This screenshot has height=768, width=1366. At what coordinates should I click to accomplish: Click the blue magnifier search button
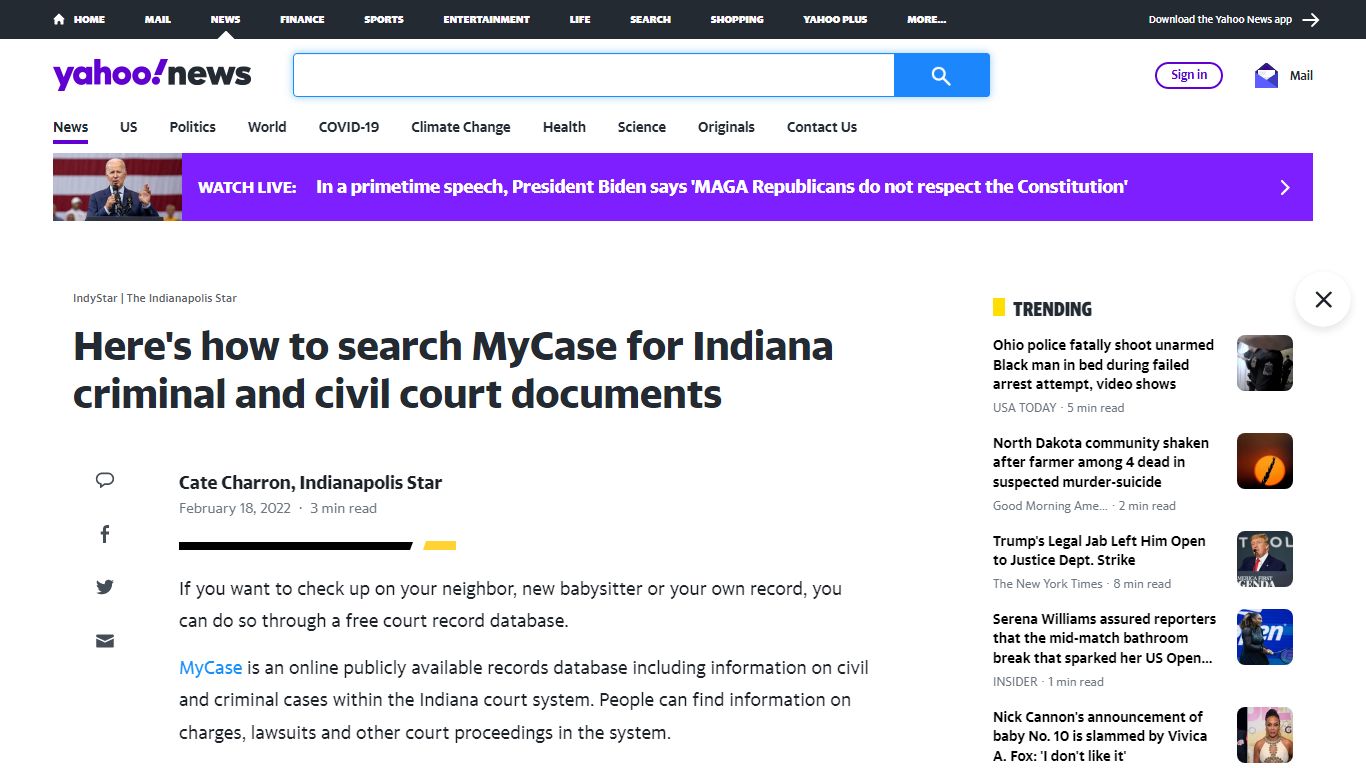click(941, 75)
